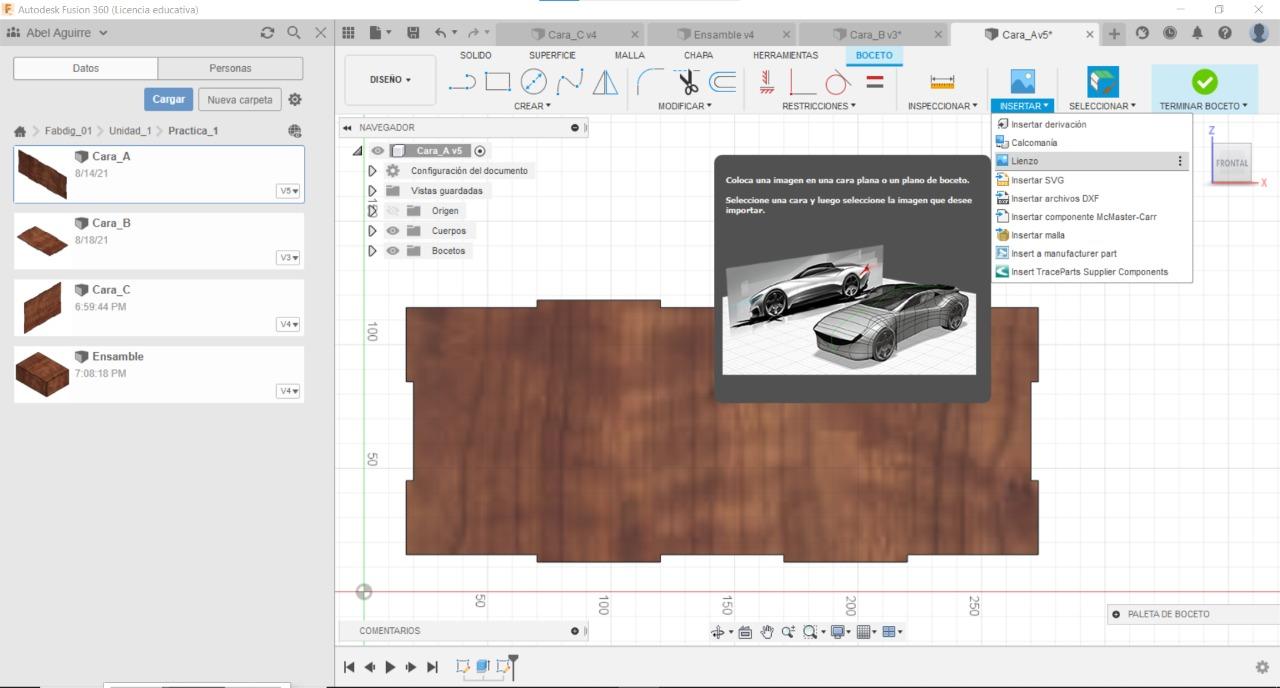1280x688 pixels.
Task: Open the DISEÑO workspace dropdown
Action: (x=390, y=80)
